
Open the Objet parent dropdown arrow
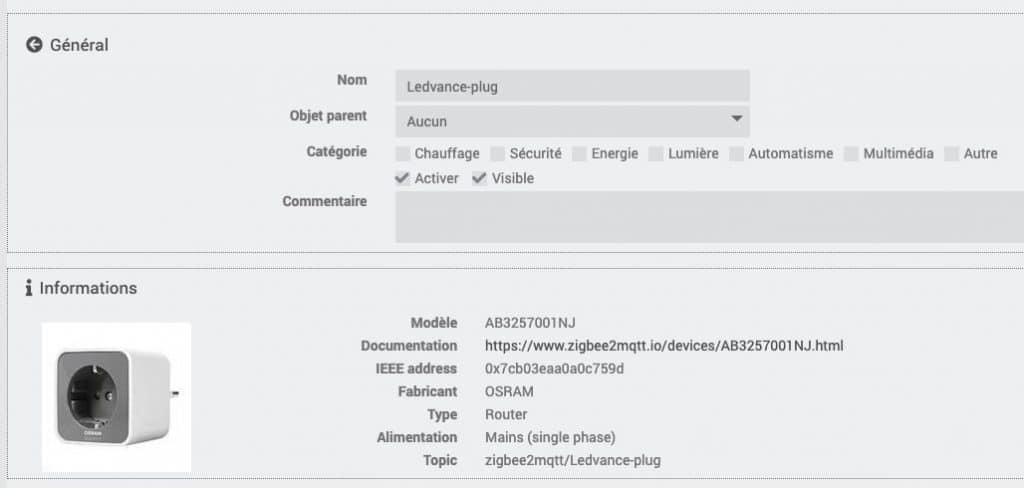tap(737, 119)
